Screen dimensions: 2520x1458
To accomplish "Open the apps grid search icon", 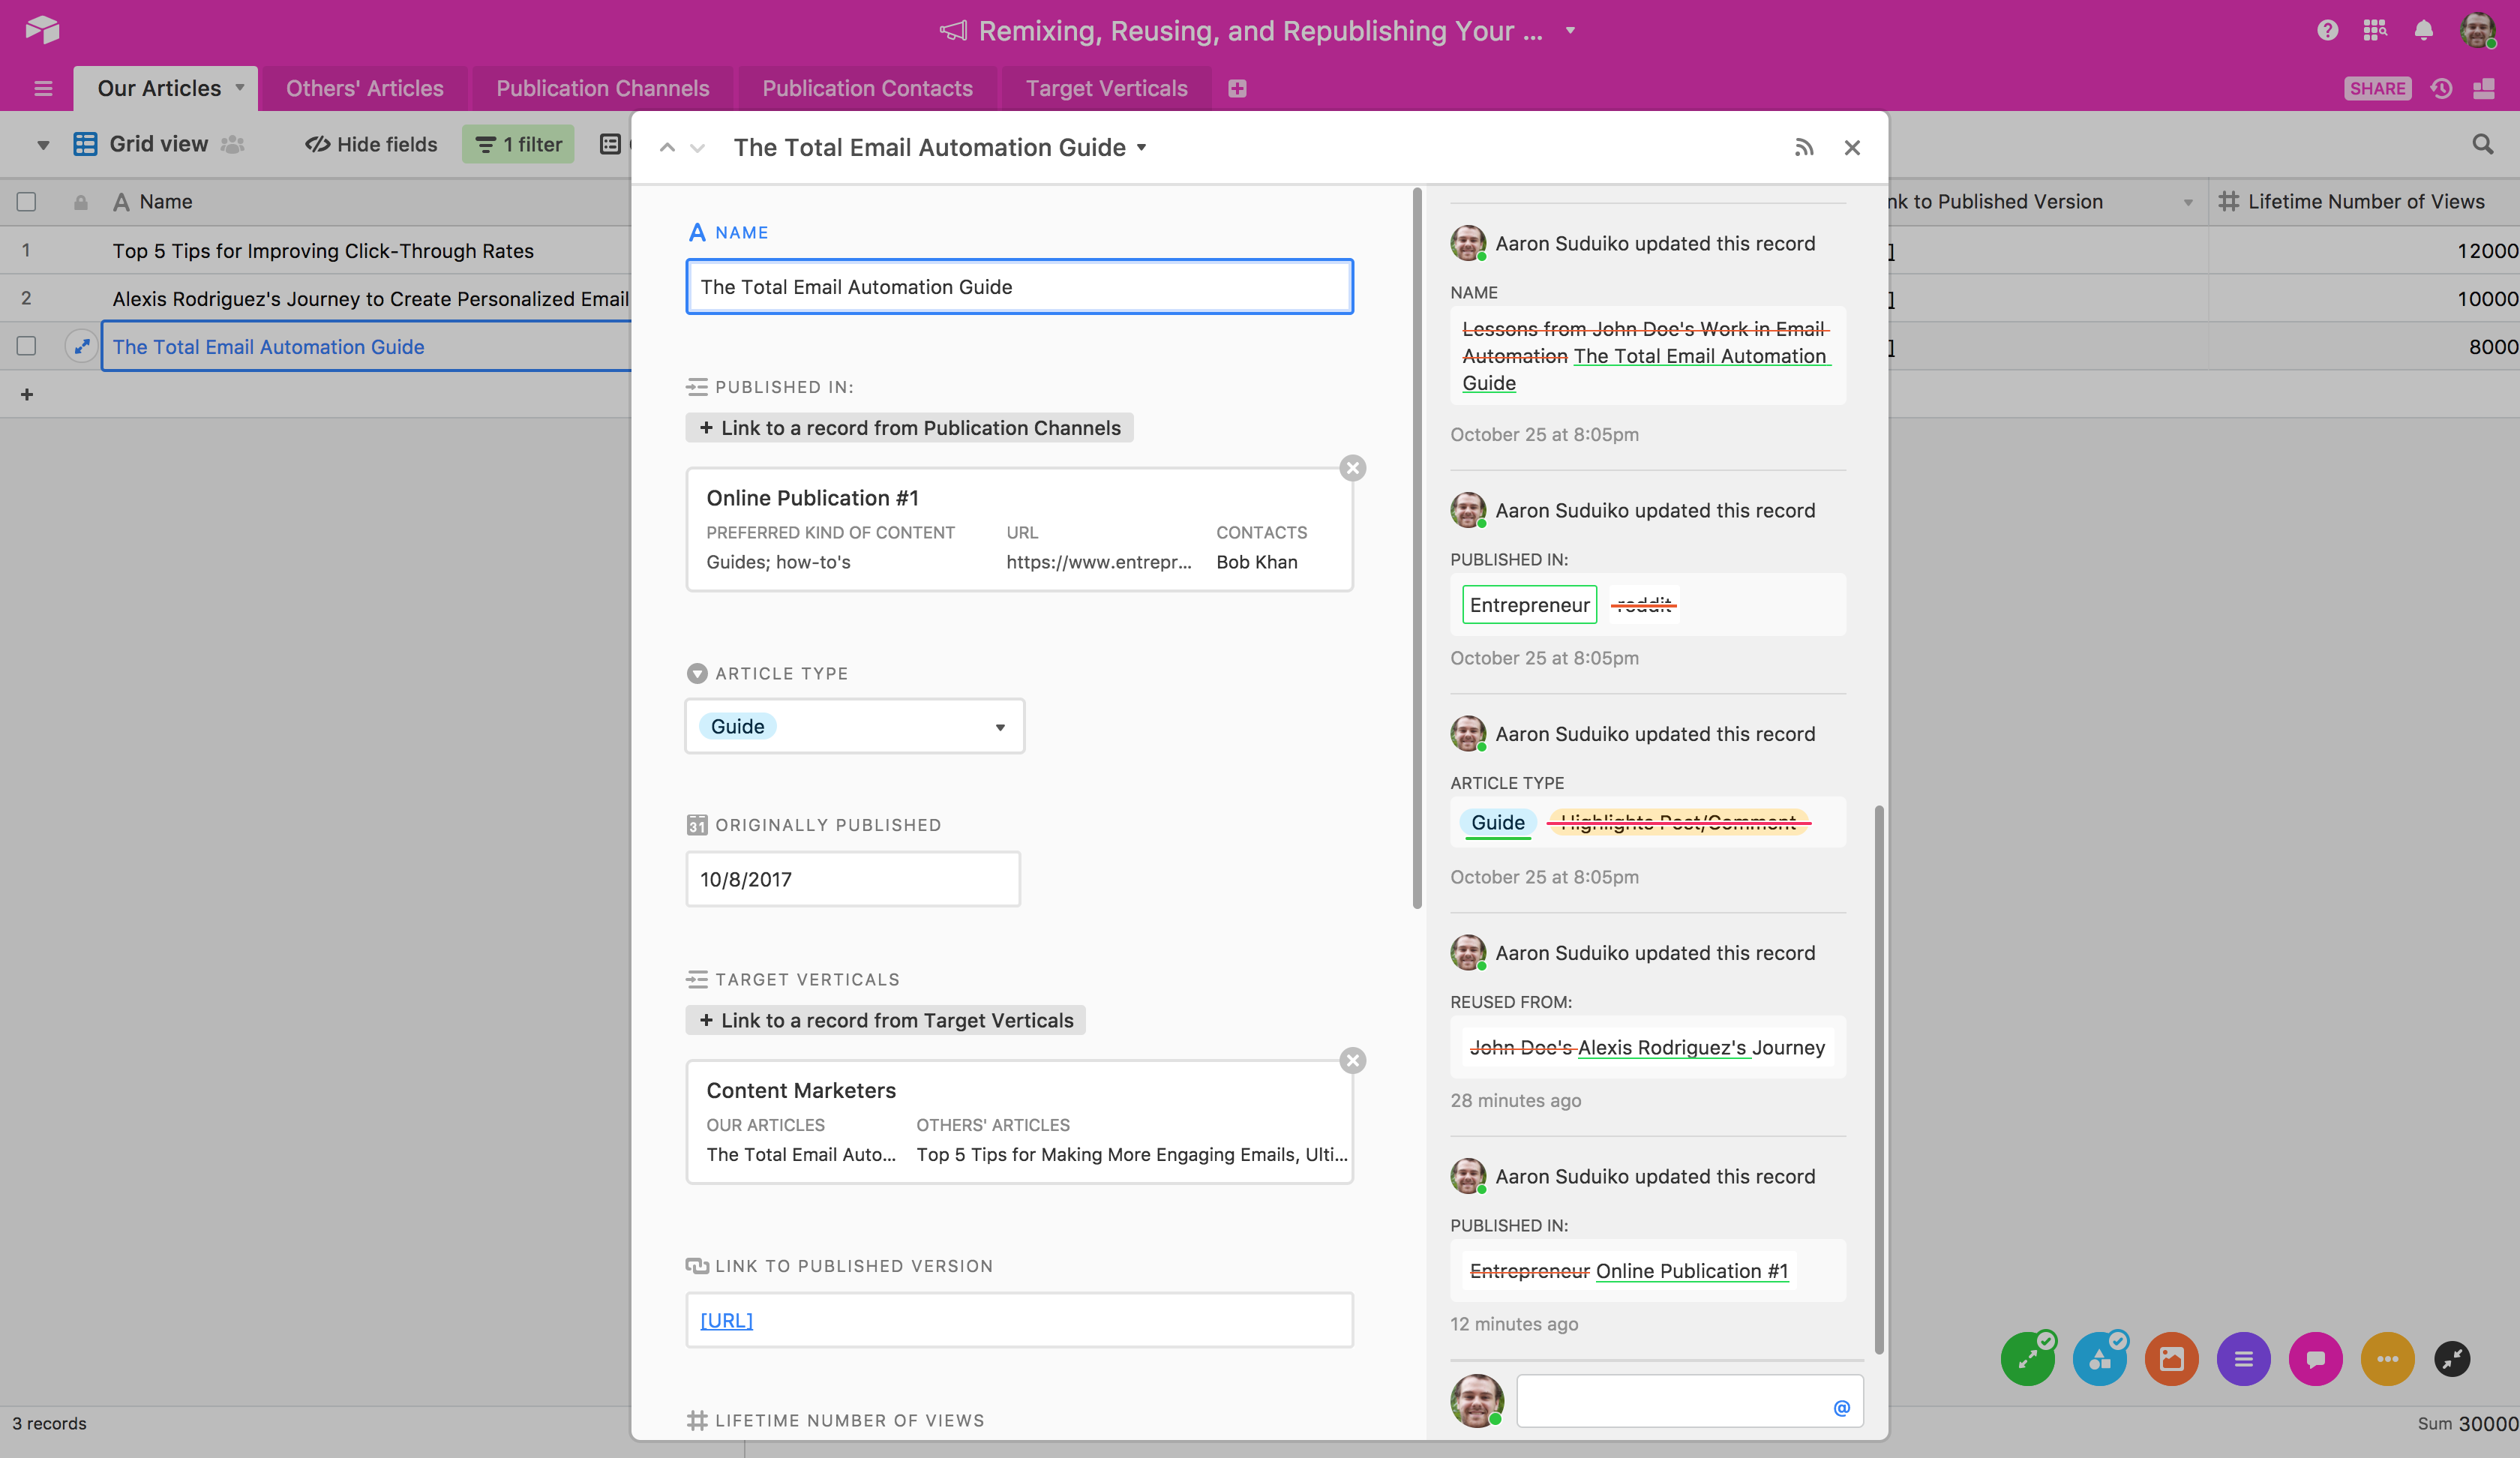I will 2375,30.
